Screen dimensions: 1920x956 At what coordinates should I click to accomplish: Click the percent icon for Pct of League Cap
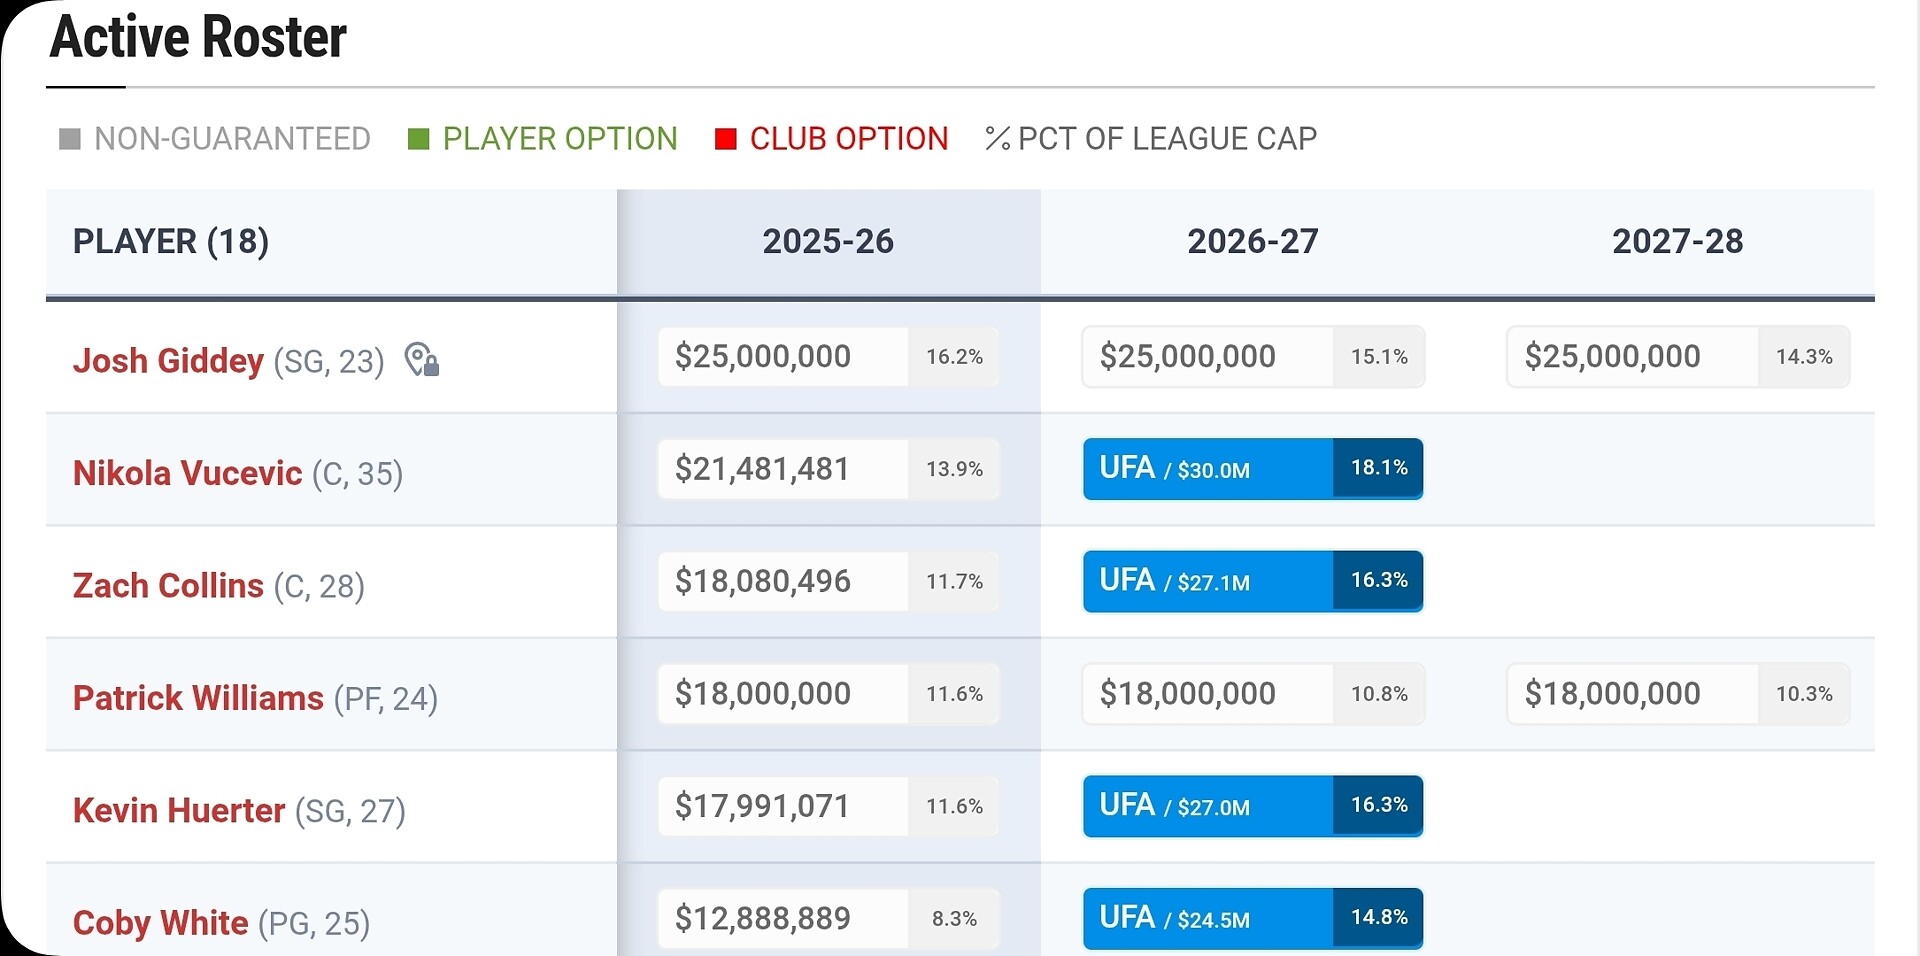click(x=997, y=139)
